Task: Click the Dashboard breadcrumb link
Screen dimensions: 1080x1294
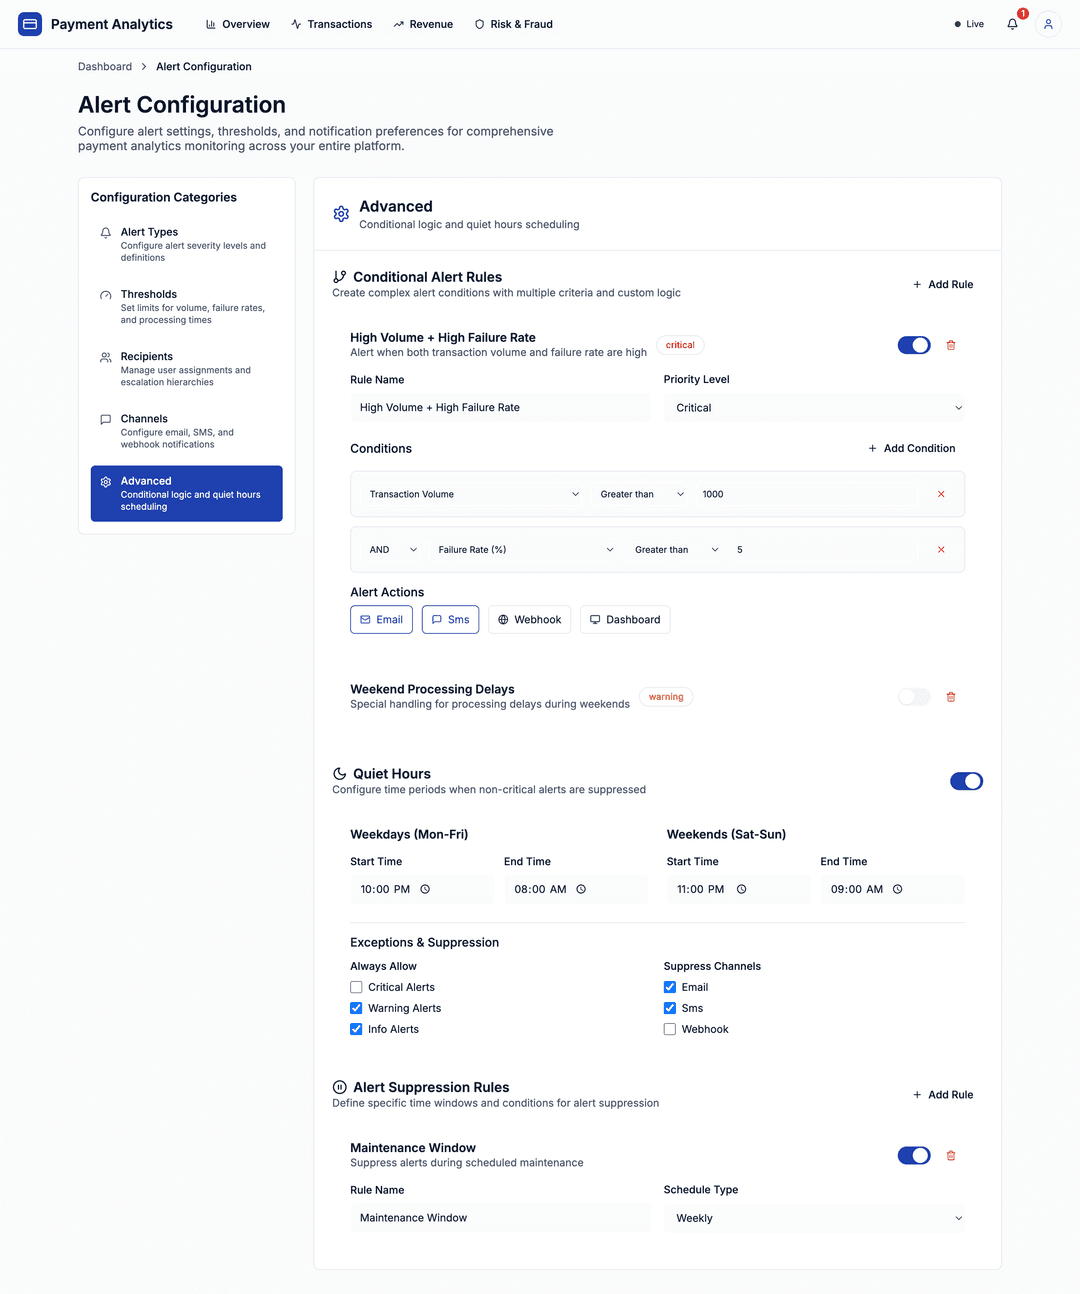Action: tap(104, 66)
